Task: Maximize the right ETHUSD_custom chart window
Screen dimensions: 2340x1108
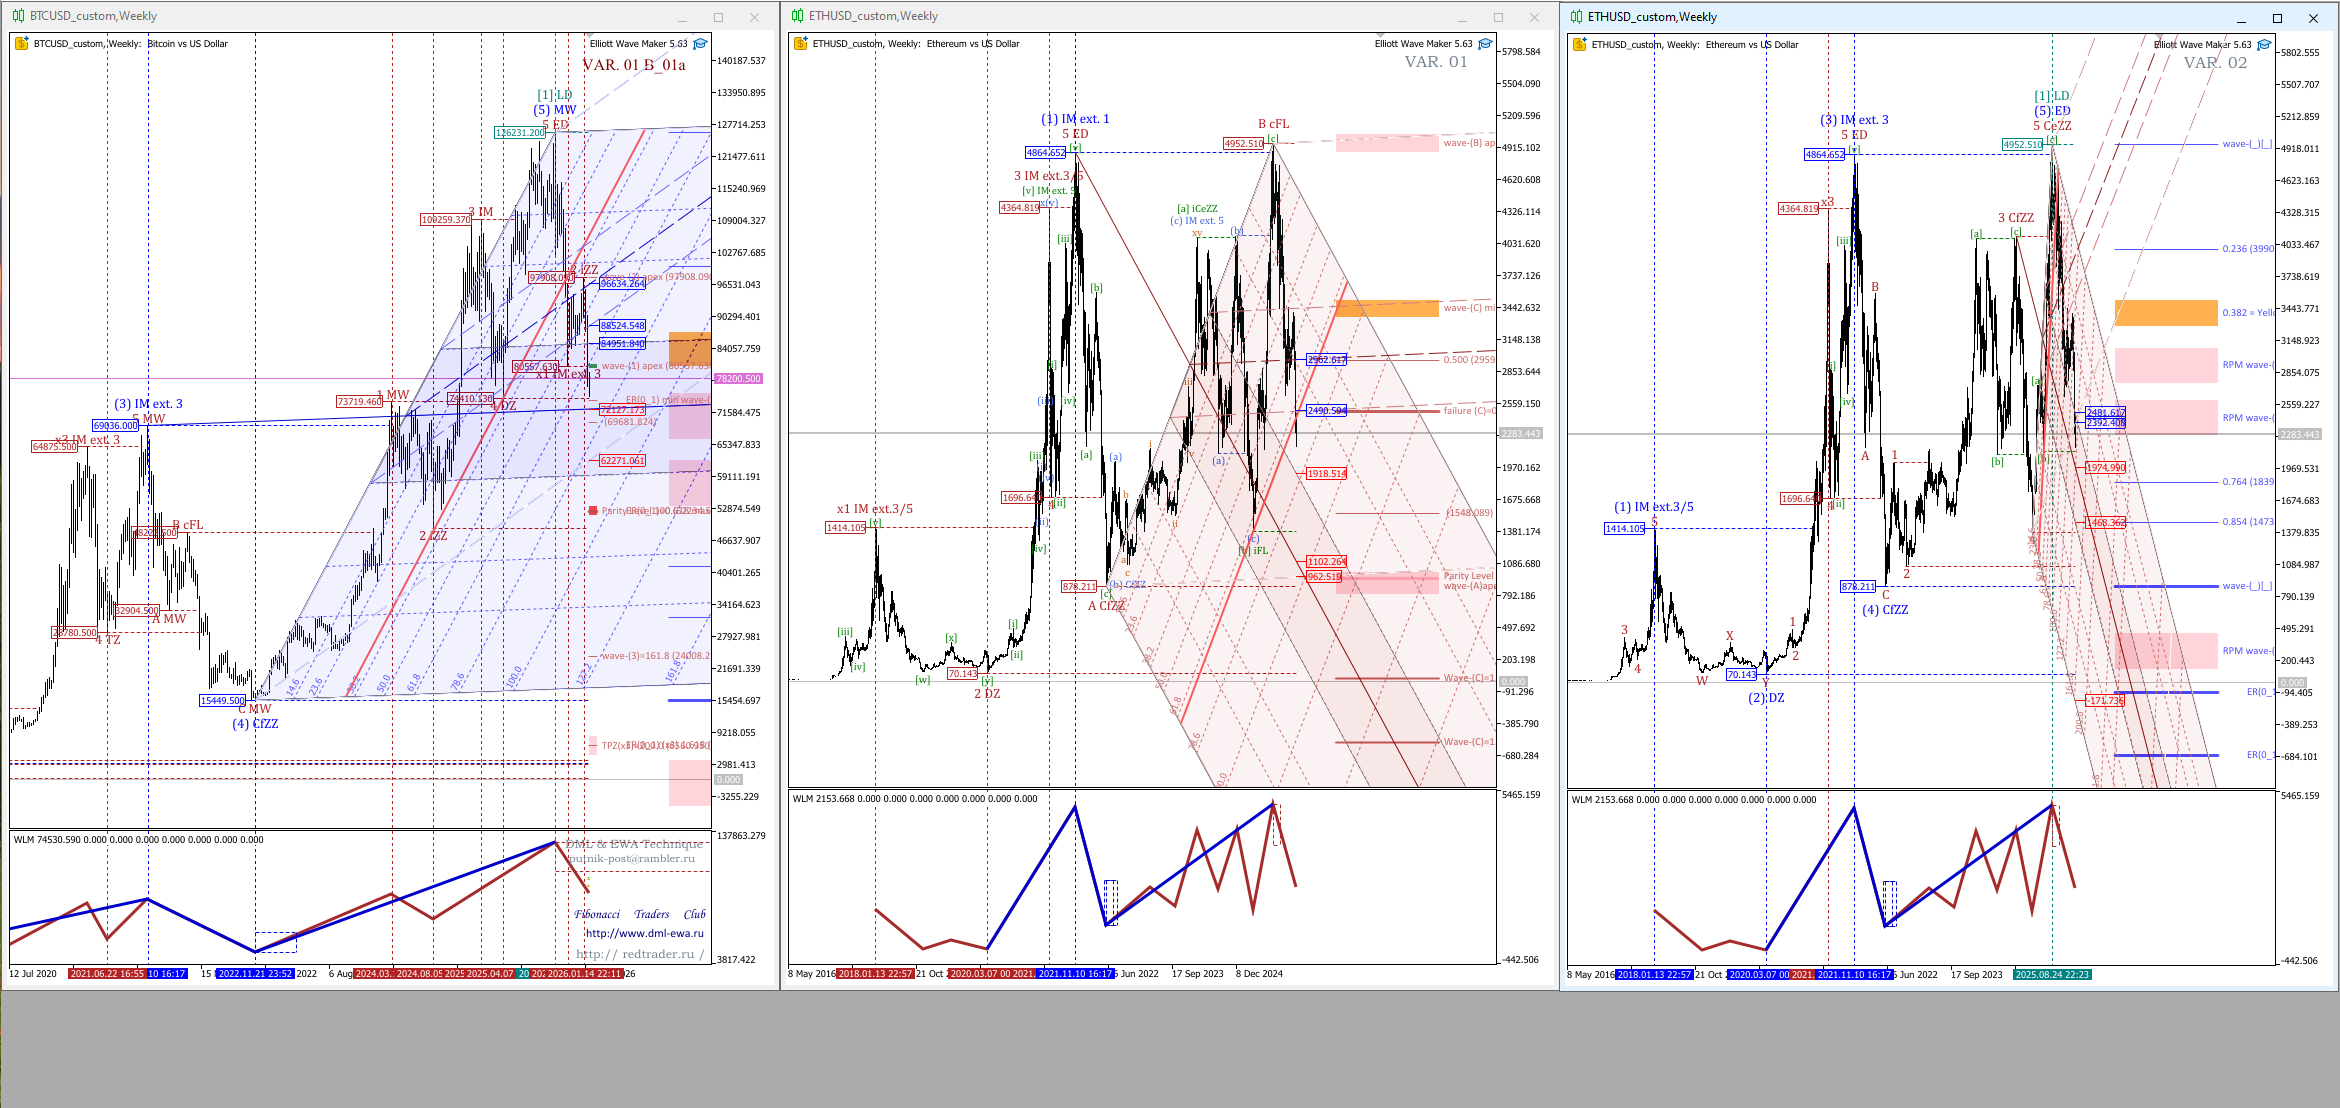Action: (2277, 18)
